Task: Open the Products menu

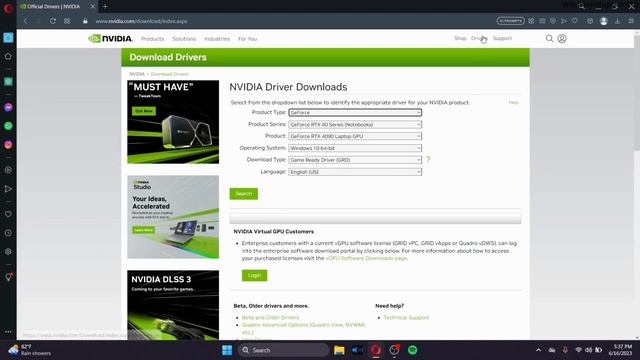Action: [153, 39]
